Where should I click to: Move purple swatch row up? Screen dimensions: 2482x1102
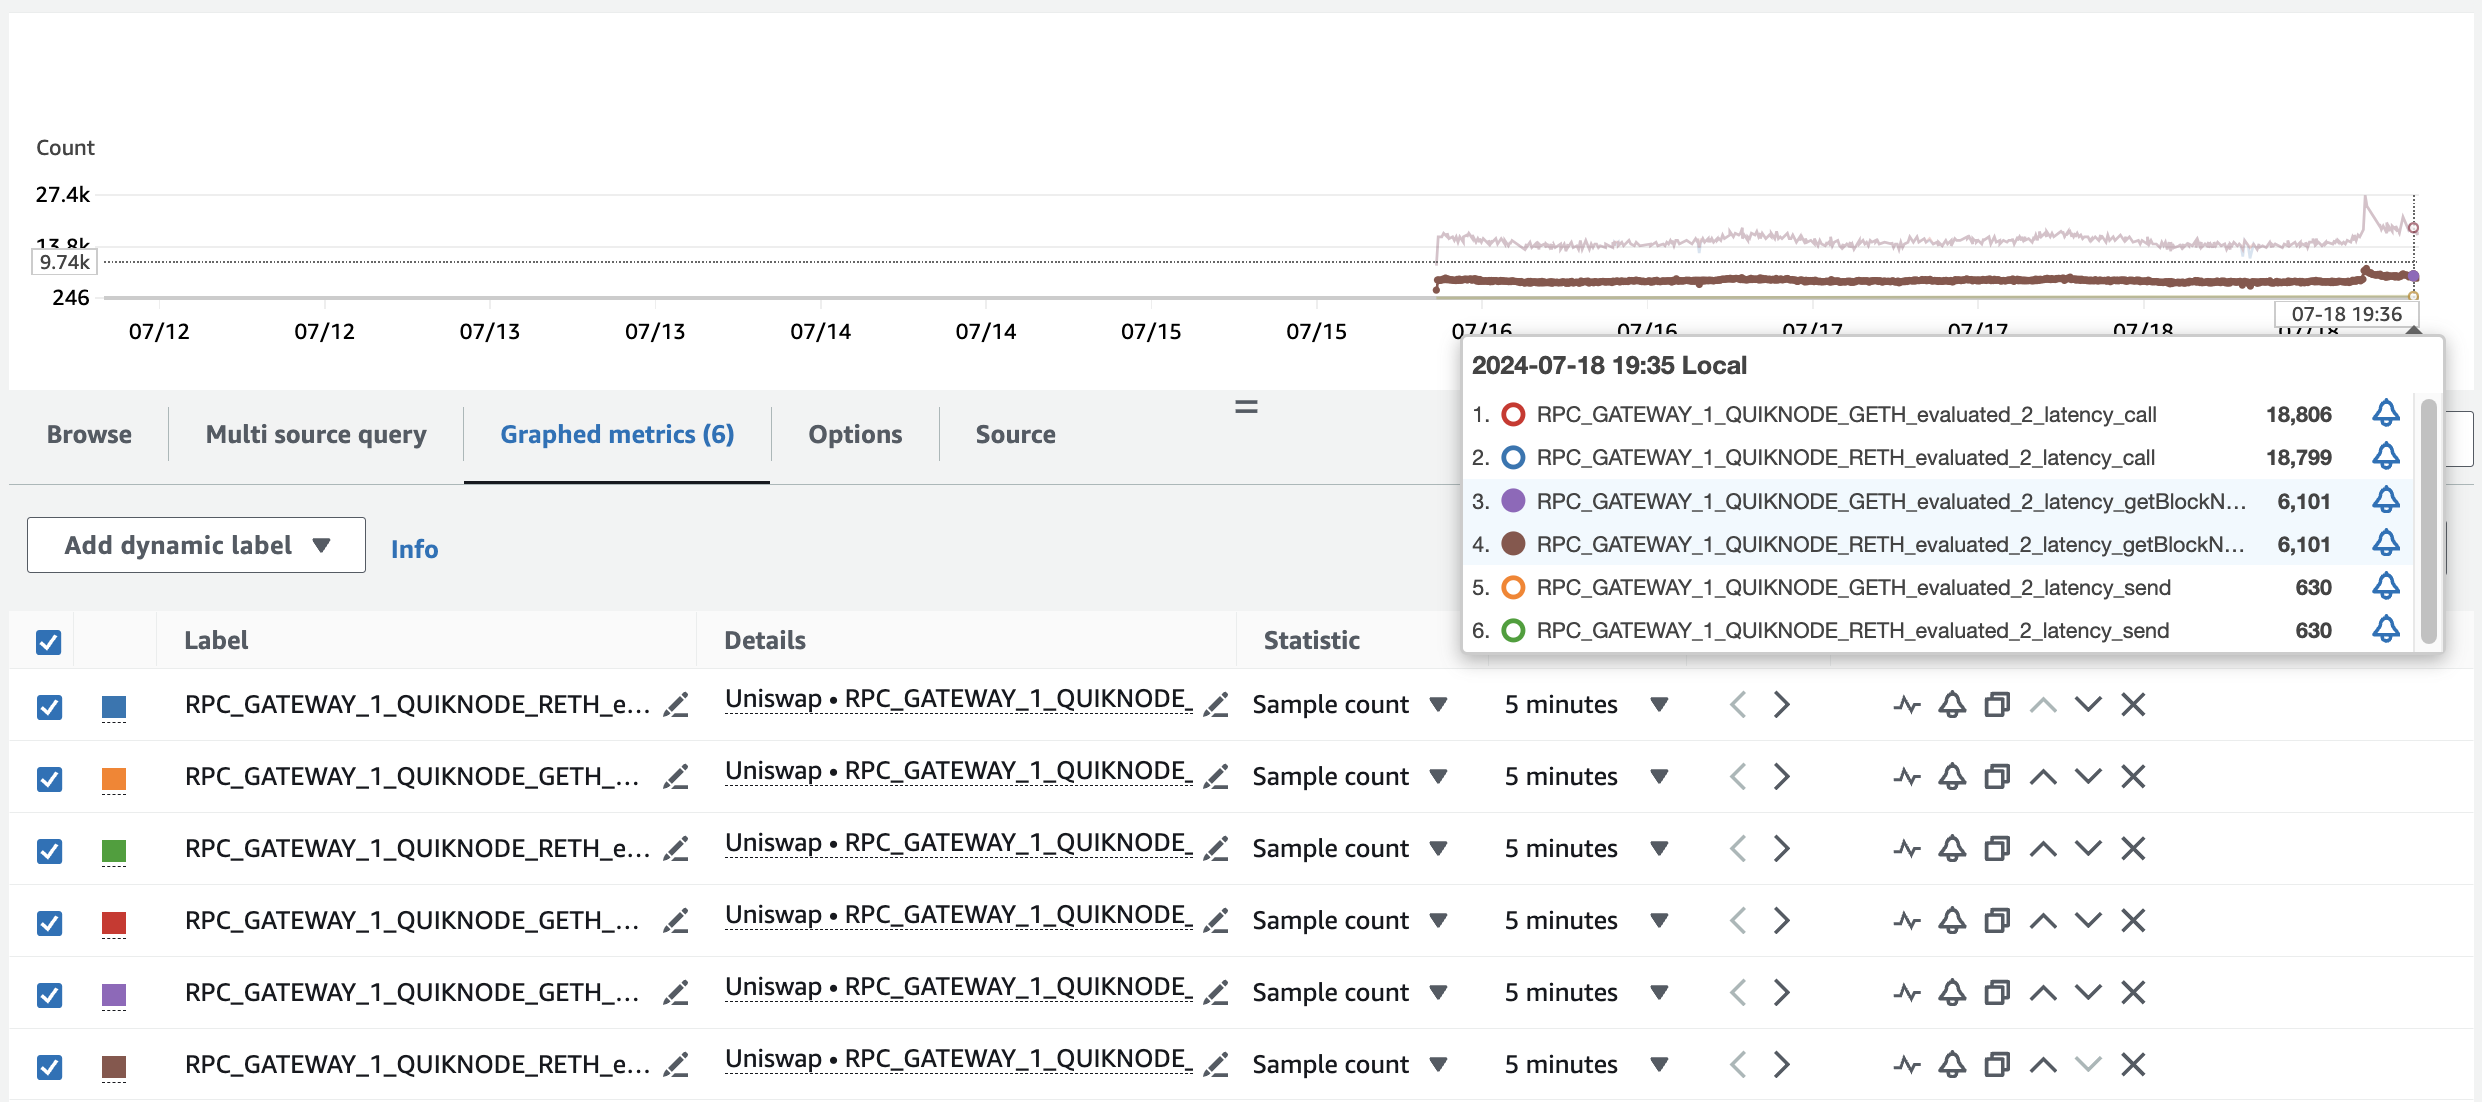coord(2043,993)
